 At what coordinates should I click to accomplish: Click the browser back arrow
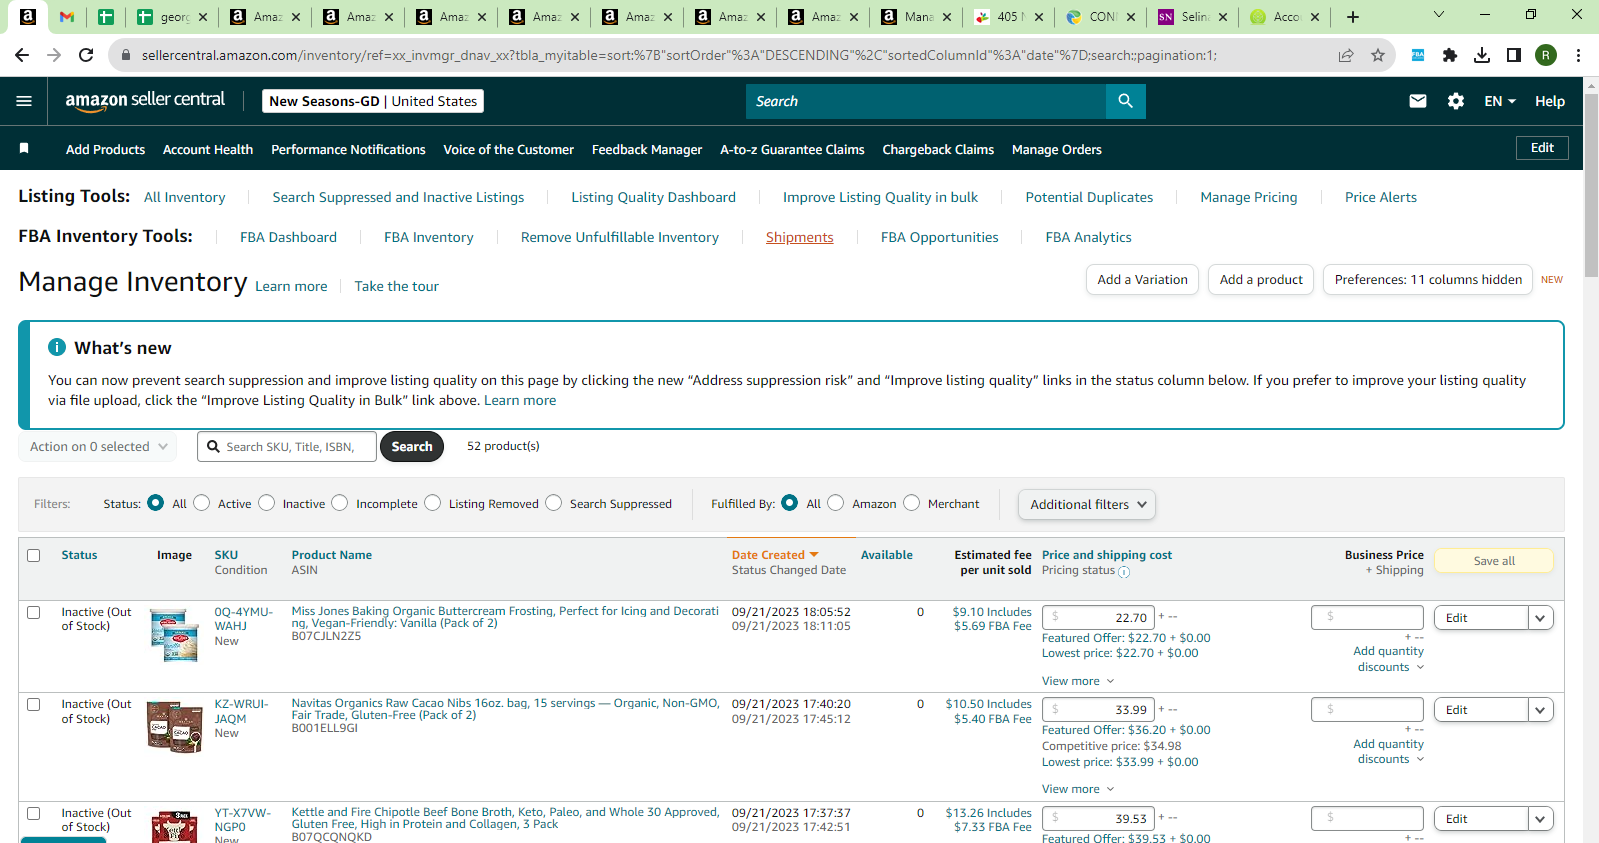[x=22, y=55]
